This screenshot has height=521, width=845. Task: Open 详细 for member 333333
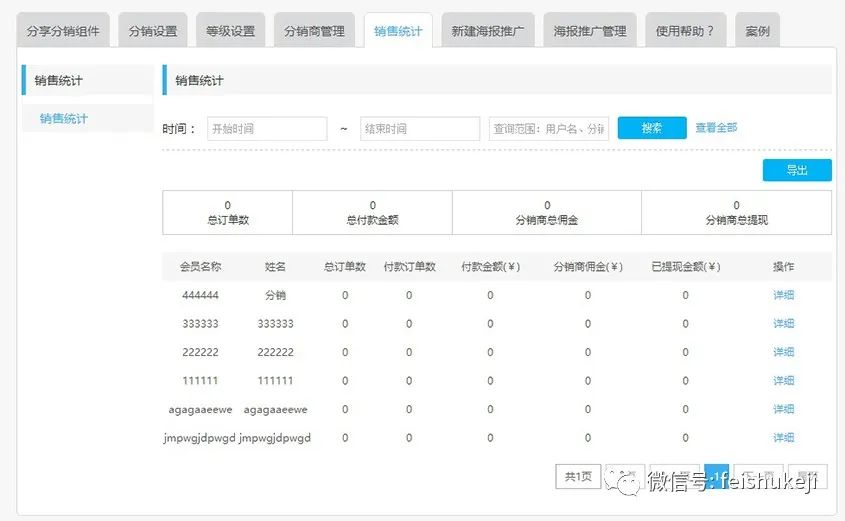tap(784, 323)
